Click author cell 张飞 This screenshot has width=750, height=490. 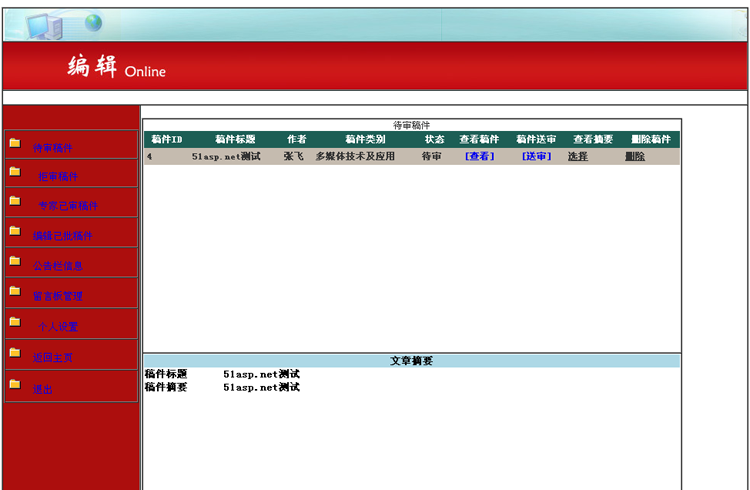[293, 156]
